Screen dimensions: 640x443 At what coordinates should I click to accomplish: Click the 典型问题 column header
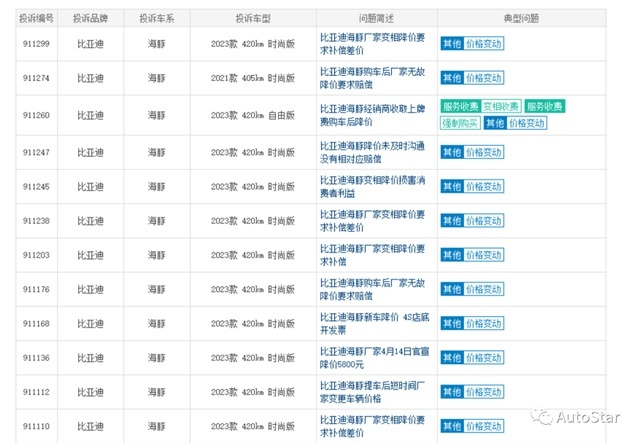(x=522, y=18)
